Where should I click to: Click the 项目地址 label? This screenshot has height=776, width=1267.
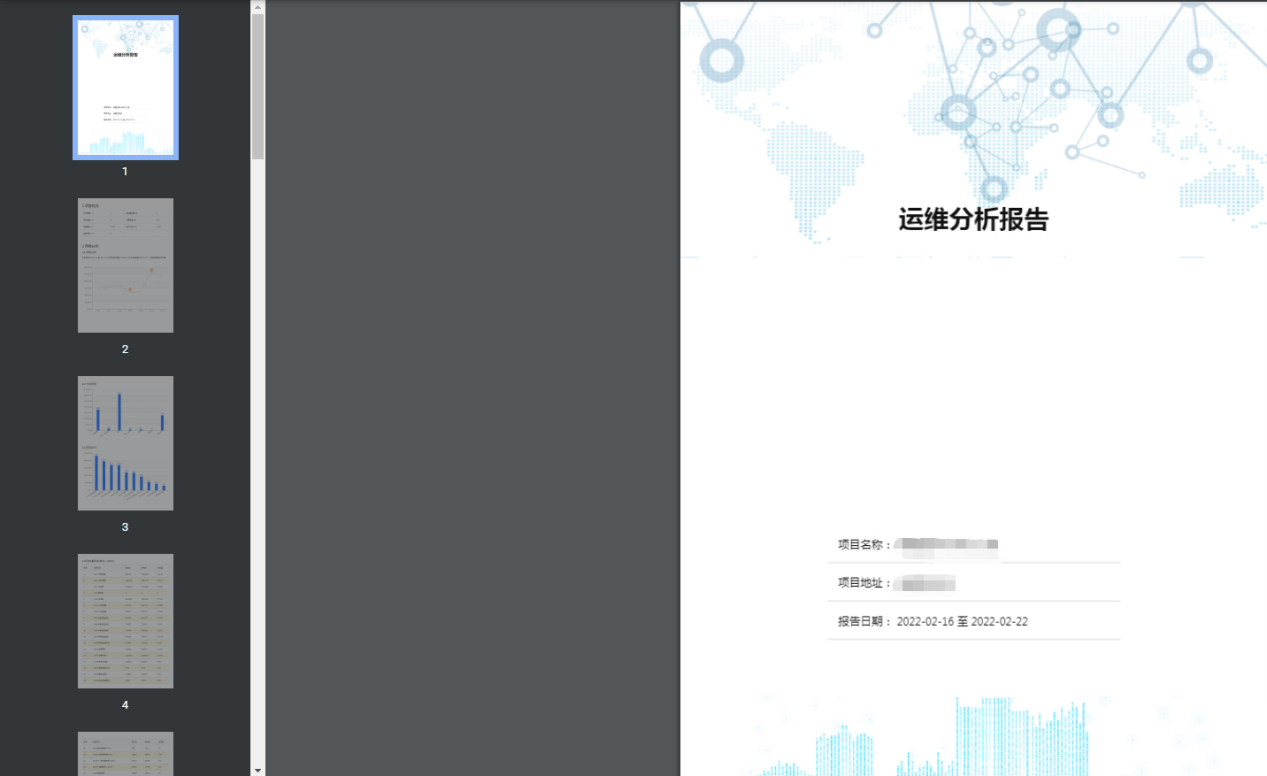point(865,583)
